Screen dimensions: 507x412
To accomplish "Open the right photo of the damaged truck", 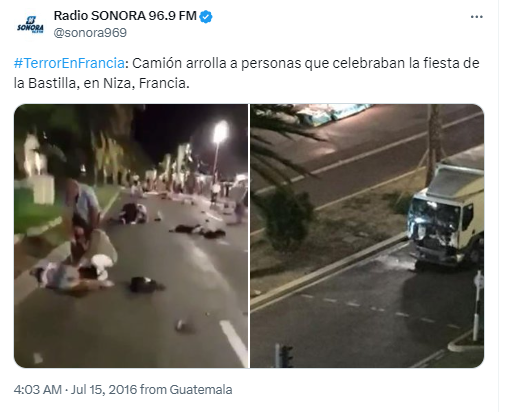I will pyautogui.click(x=367, y=236).
